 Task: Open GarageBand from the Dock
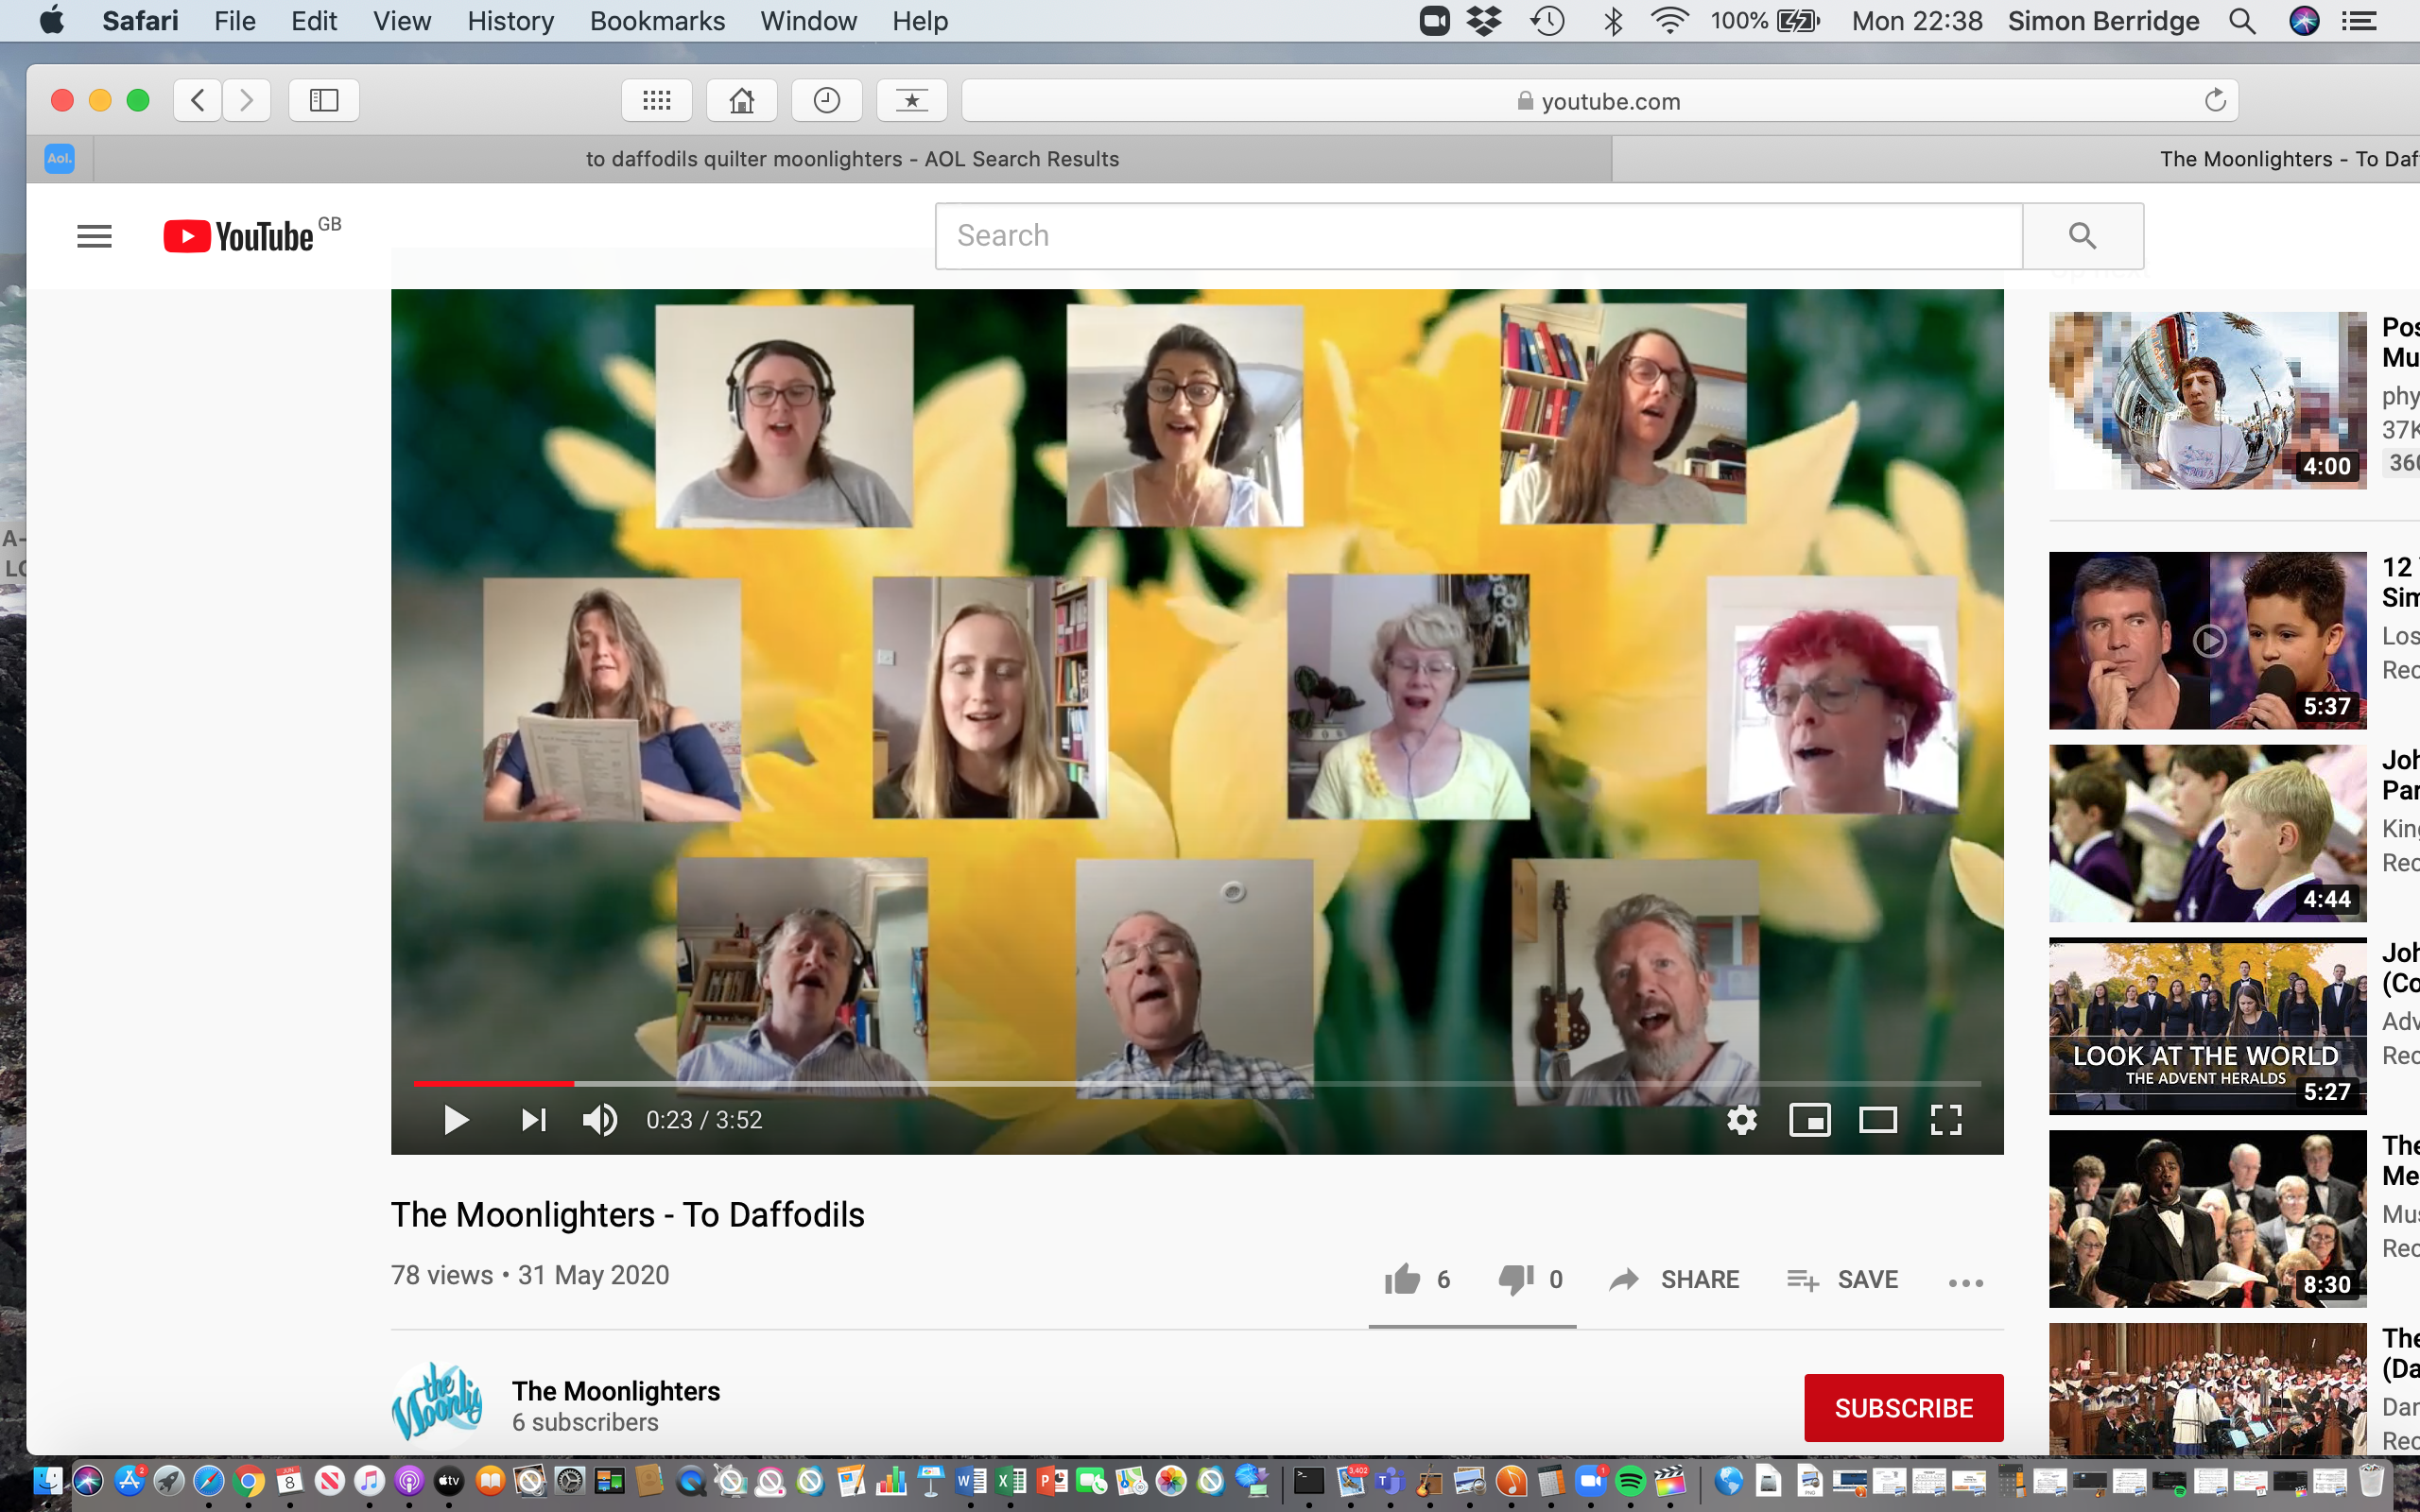point(1430,1481)
